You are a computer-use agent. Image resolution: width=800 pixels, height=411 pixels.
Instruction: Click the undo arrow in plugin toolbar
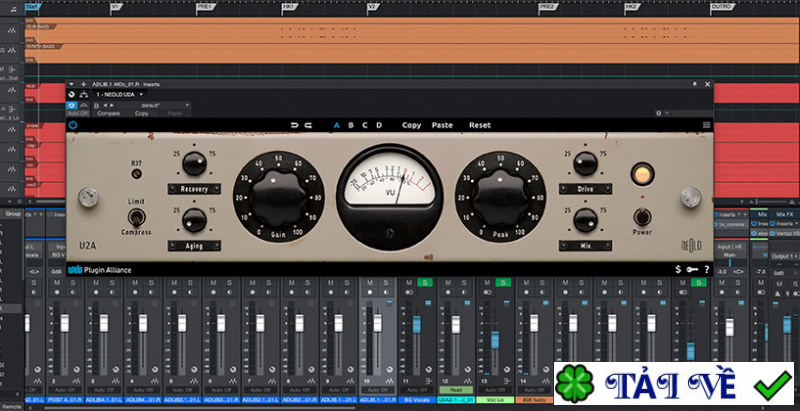(x=294, y=125)
